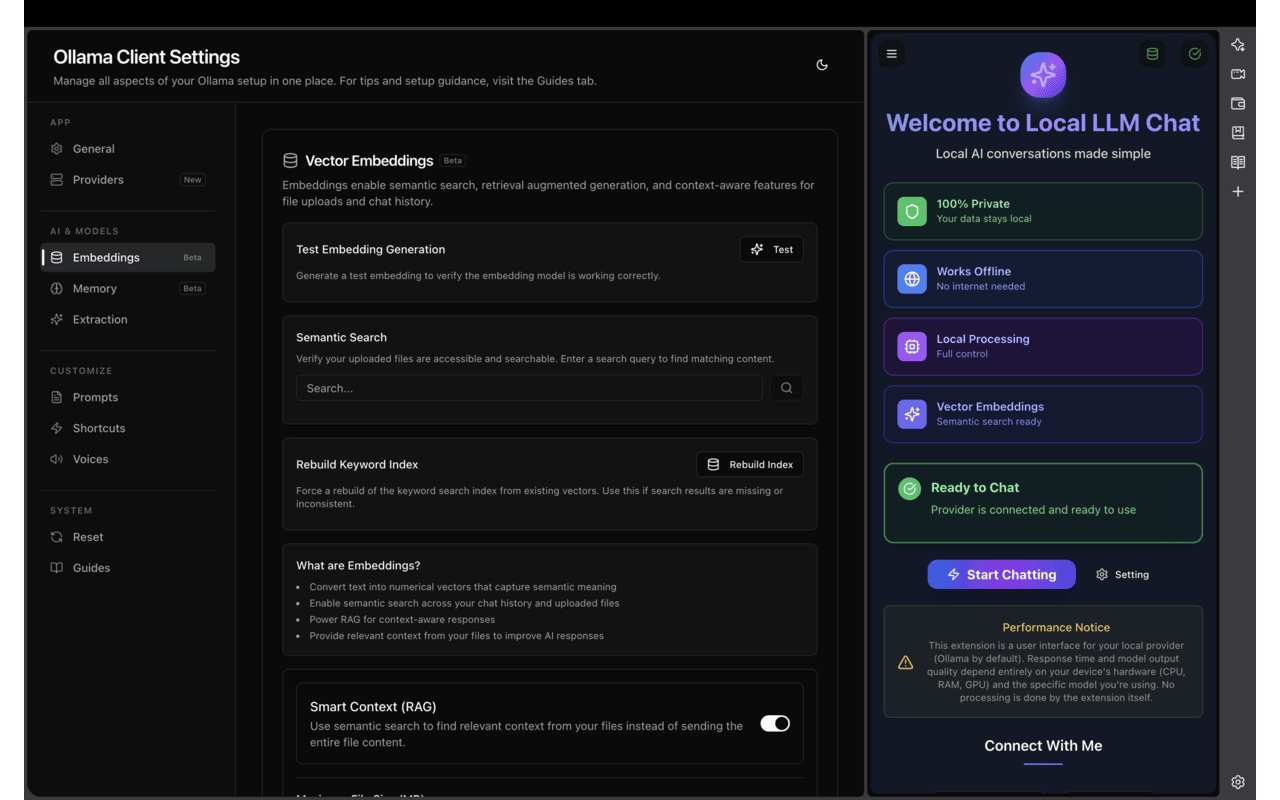Click the green database icon in chat header
The width and height of the screenshot is (1280, 800).
(x=1152, y=54)
